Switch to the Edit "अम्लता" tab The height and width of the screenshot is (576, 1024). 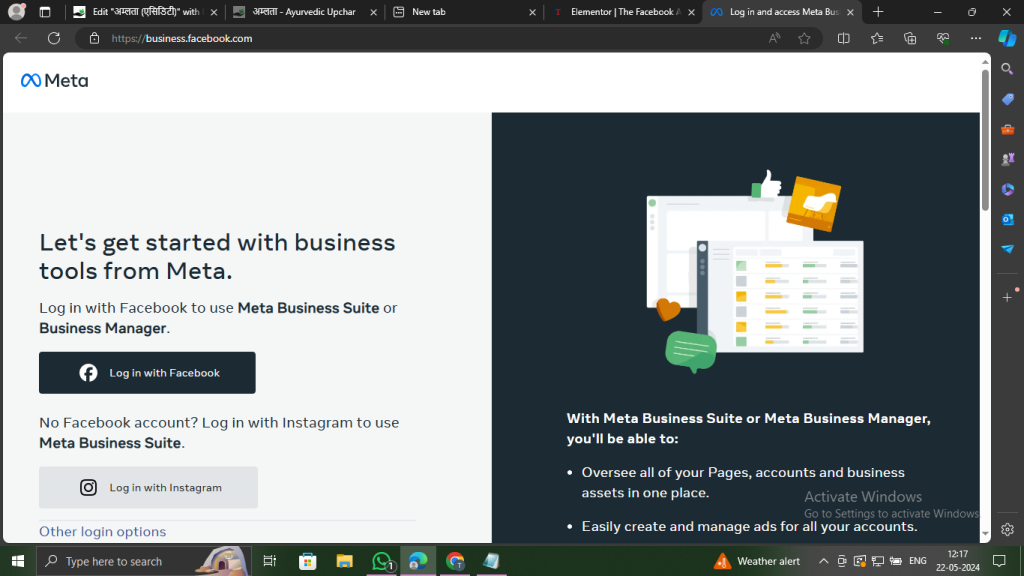point(146,12)
